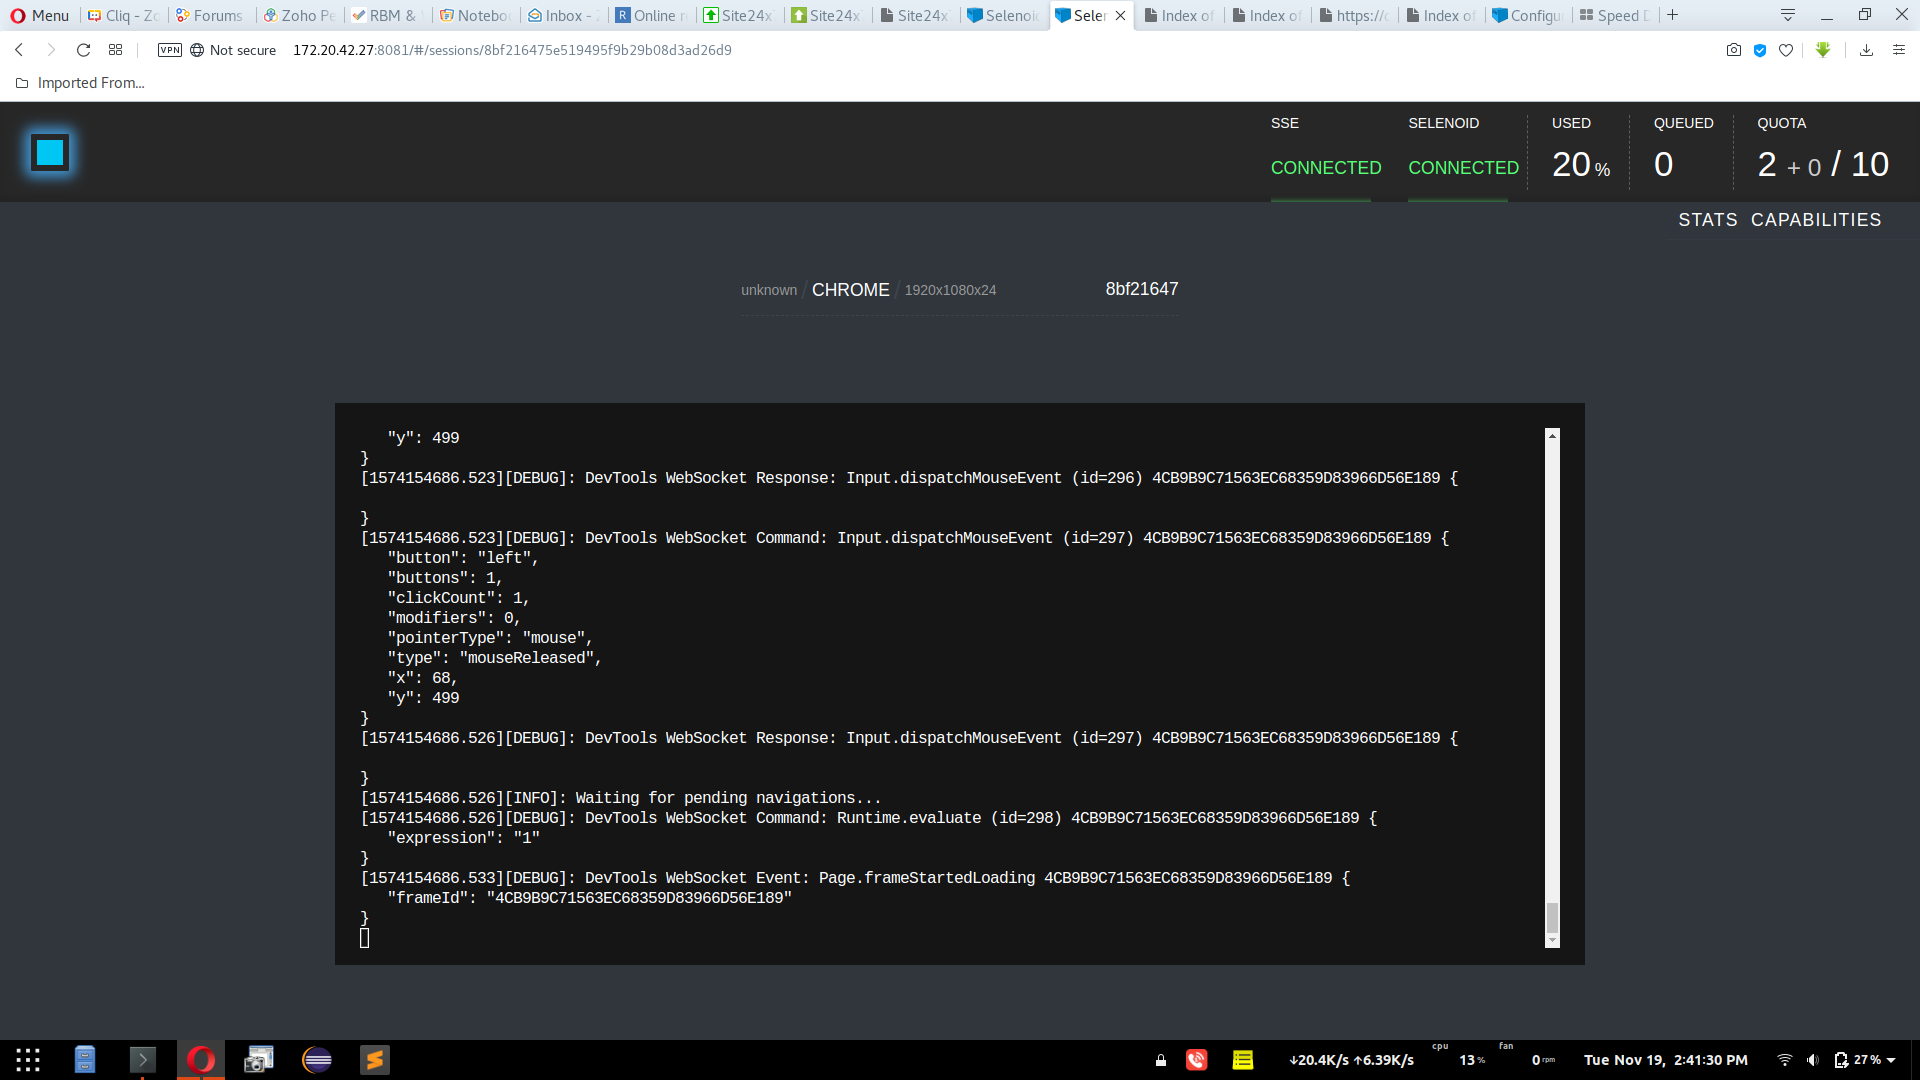Open the yellow clipboard icon in the taskbar
Viewport: 1920px width, 1080px height.
pyautogui.click(x=1243, y=1060)
